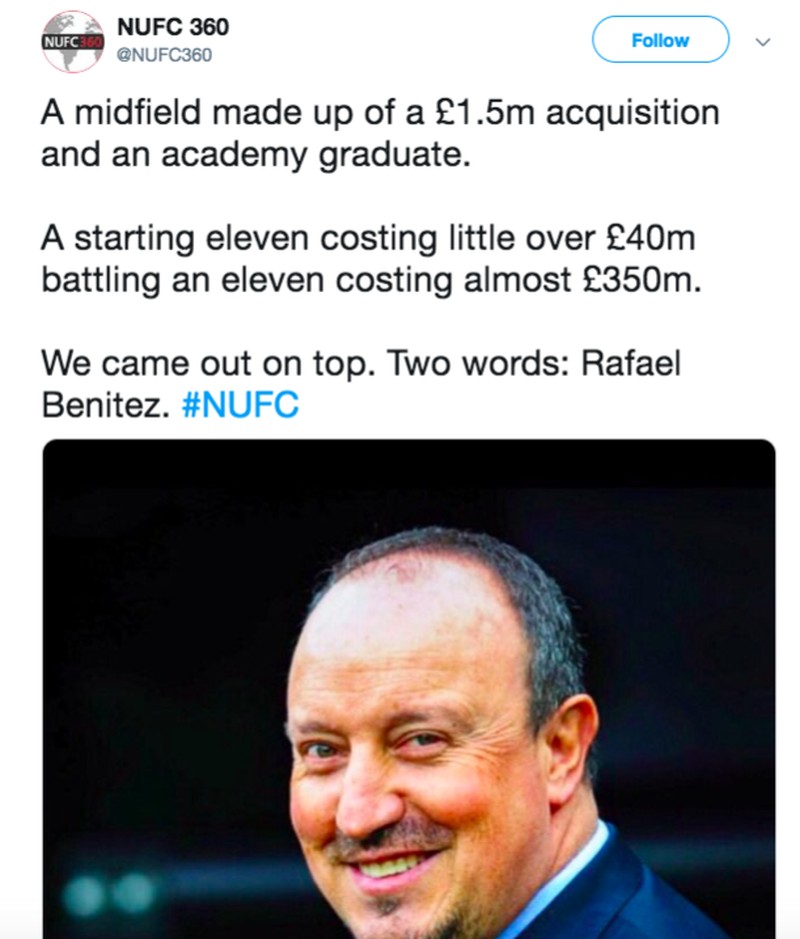The width and height of the screenshot is (800, 939).
Task: Click the text "and an academy graduate."
Action: 255,155
